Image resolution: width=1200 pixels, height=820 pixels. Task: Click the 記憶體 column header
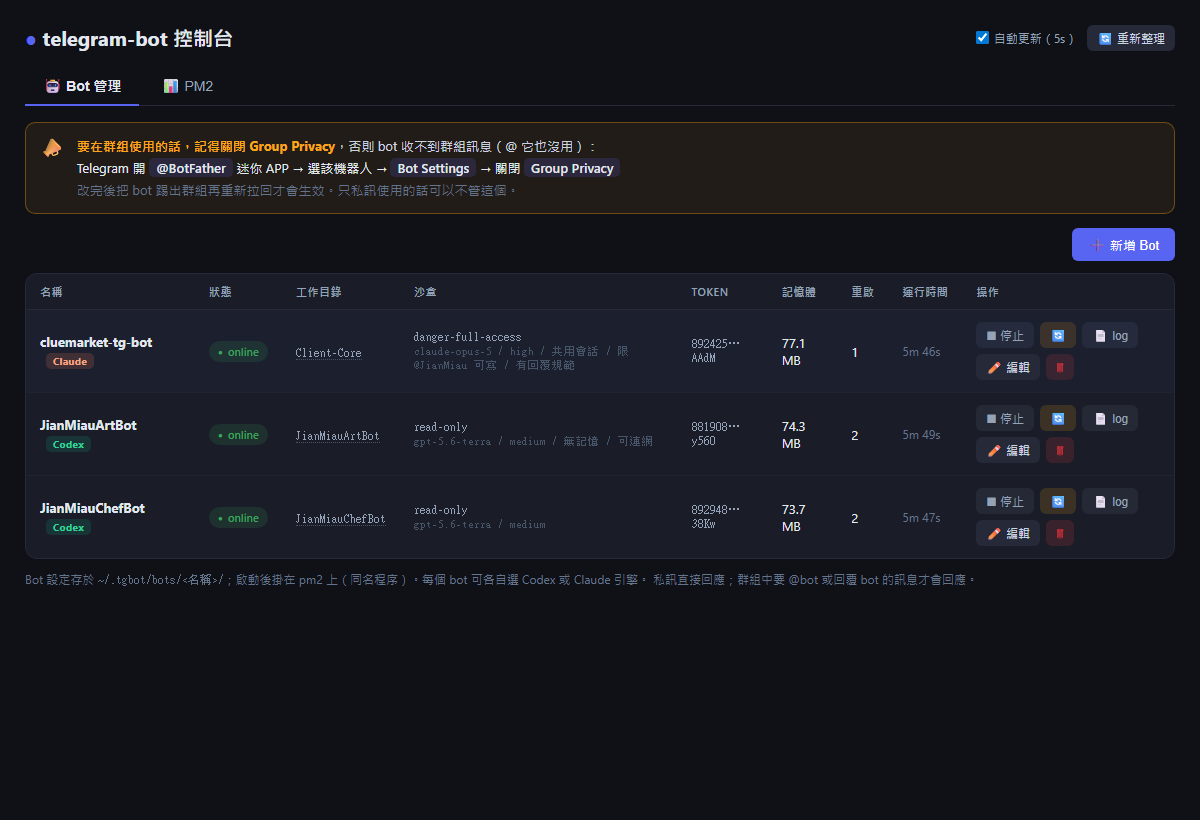coord(799,292)
